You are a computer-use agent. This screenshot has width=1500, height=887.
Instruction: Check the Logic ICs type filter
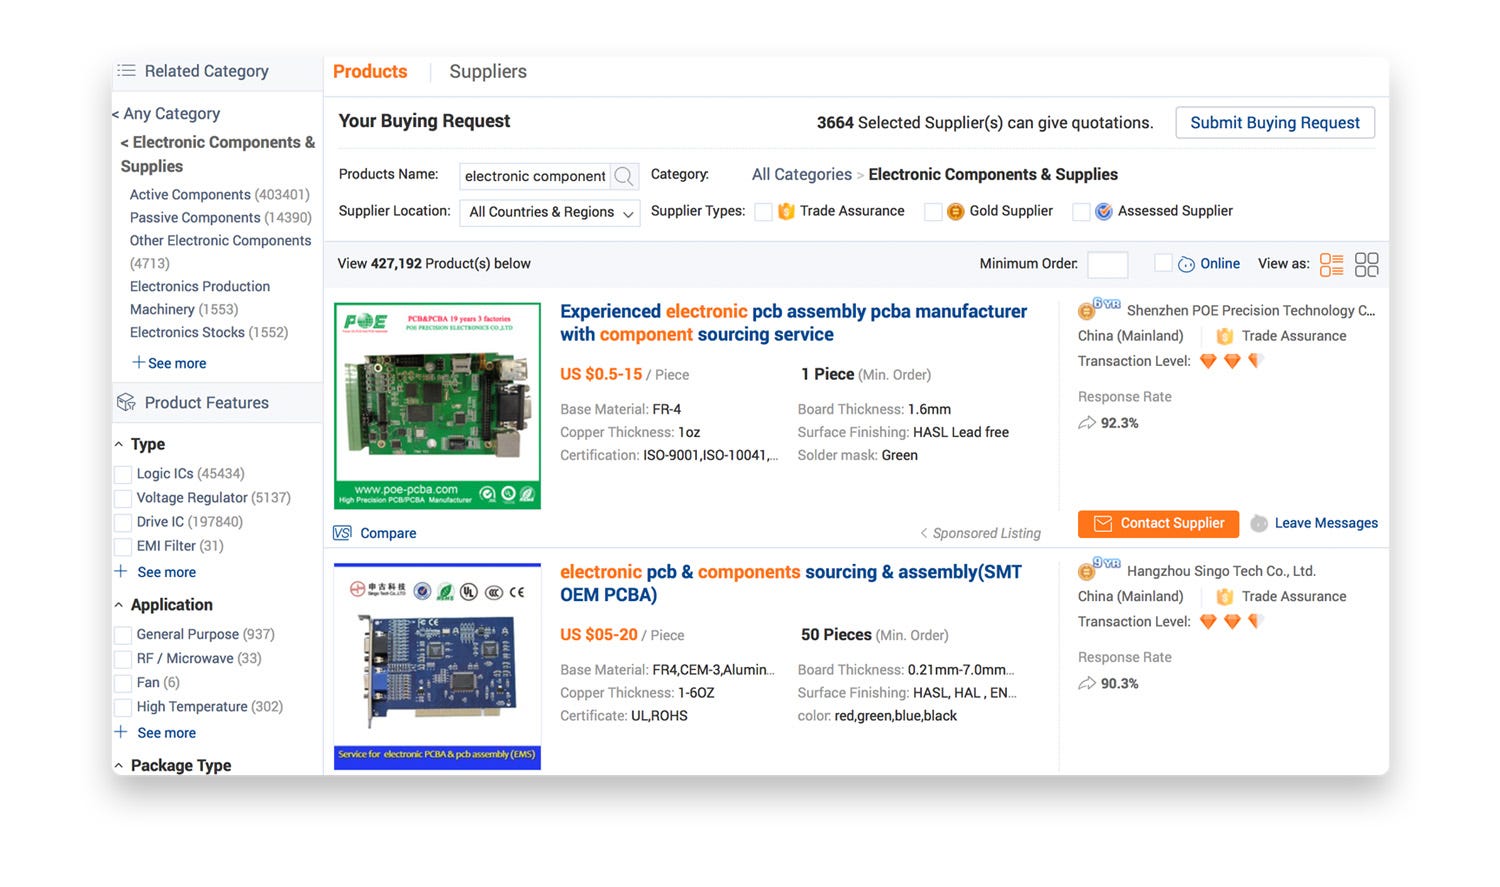click(123, 474)
